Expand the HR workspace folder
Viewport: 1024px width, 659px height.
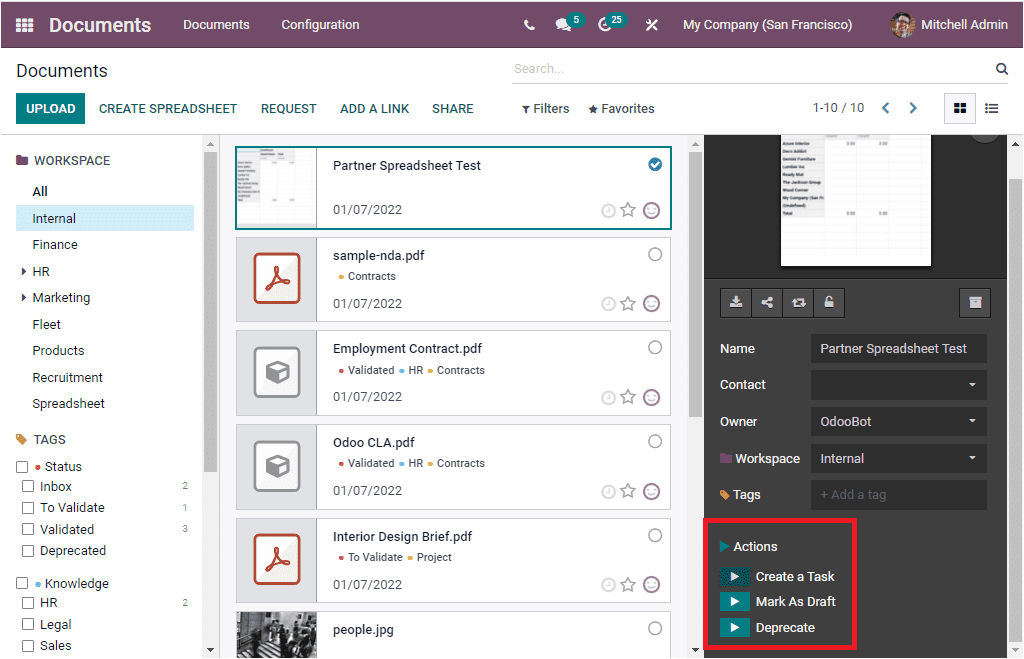(x=24, y=272)
